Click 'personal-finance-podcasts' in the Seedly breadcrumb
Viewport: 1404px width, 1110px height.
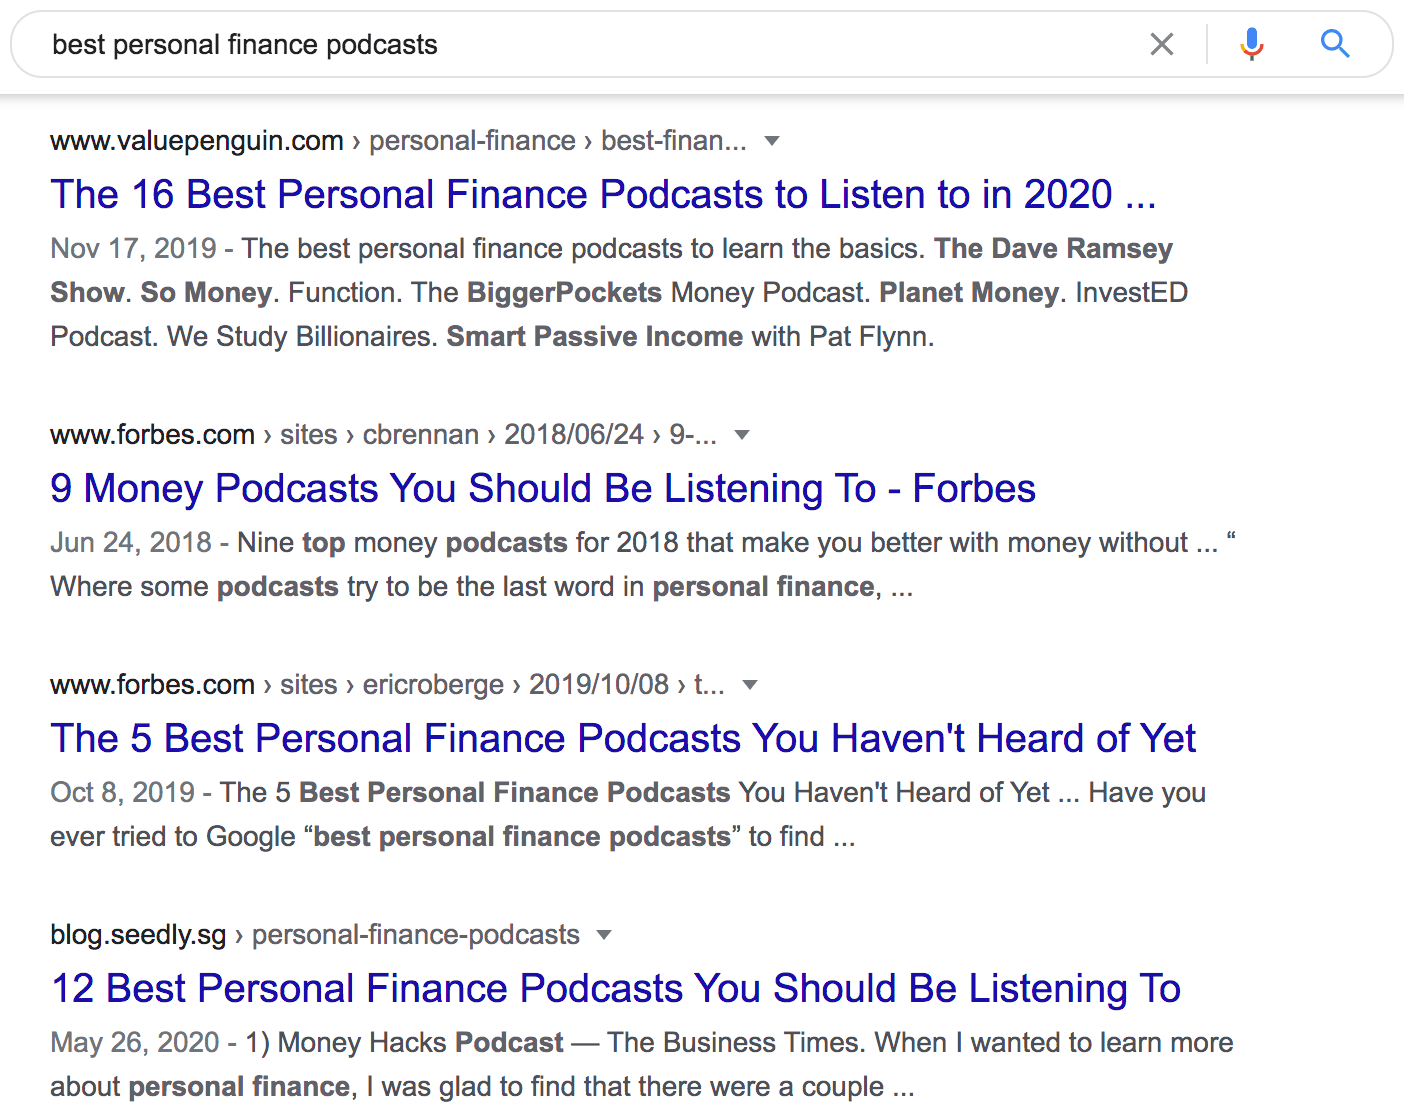pos(415,936)
